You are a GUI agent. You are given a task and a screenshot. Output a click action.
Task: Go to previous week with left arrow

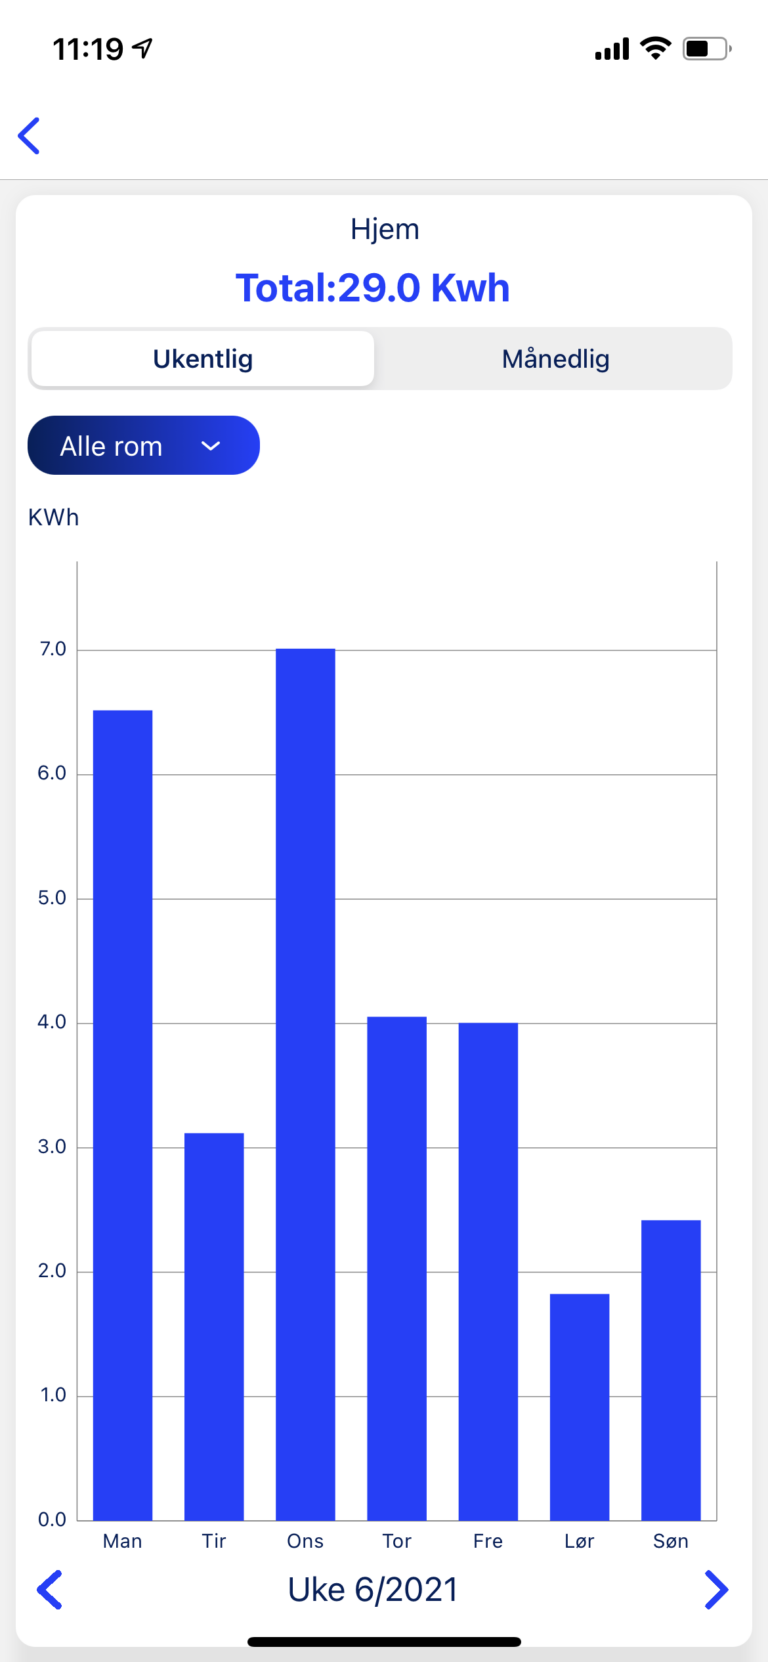click(x=49, y=1589)
